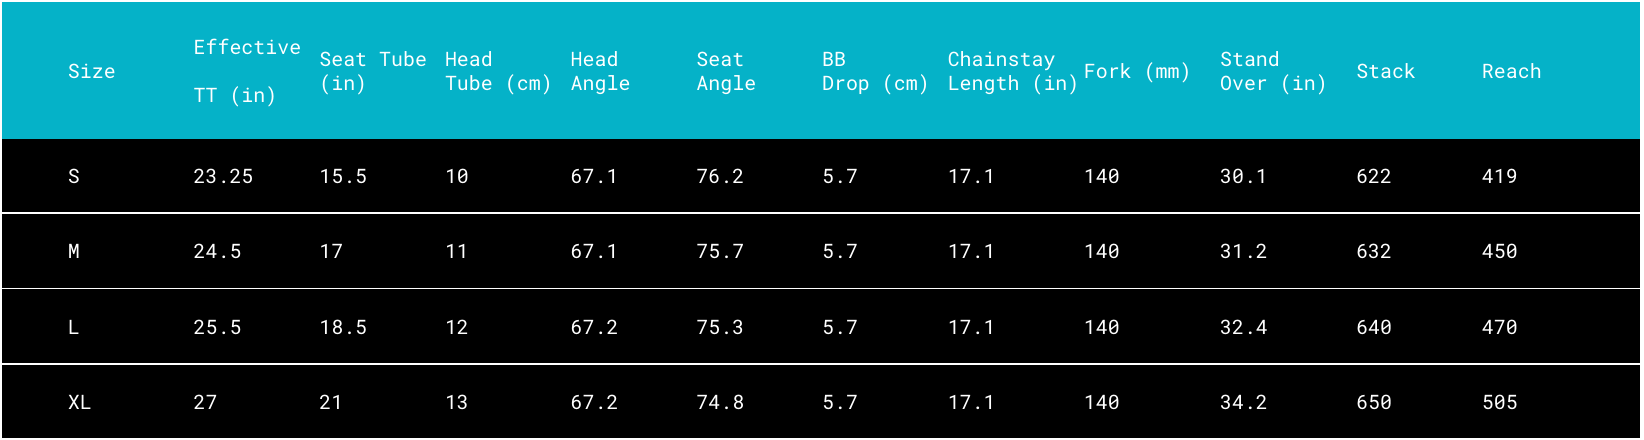The image size is (1644, 440).
Task: Click the BB Drop (cm) header
Action: pos(874,71)
